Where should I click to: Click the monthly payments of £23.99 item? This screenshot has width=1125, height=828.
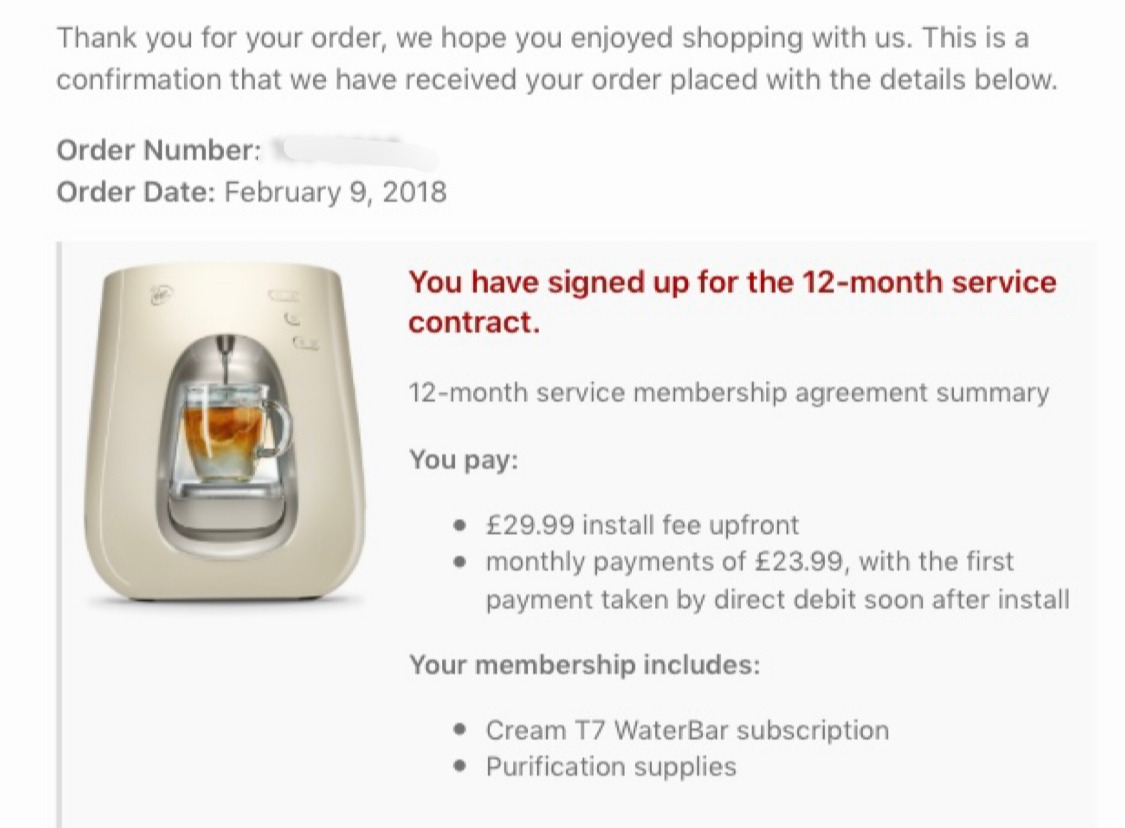(778, 580)
